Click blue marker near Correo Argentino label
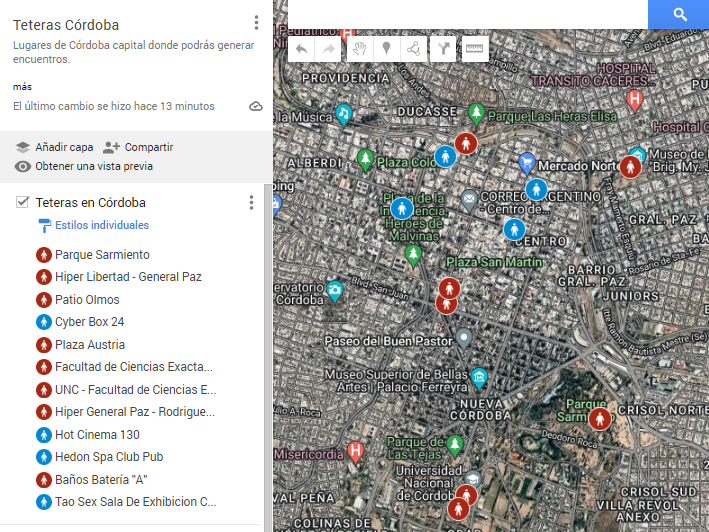The width and height of the screenshot is (709, 532). 536,189
